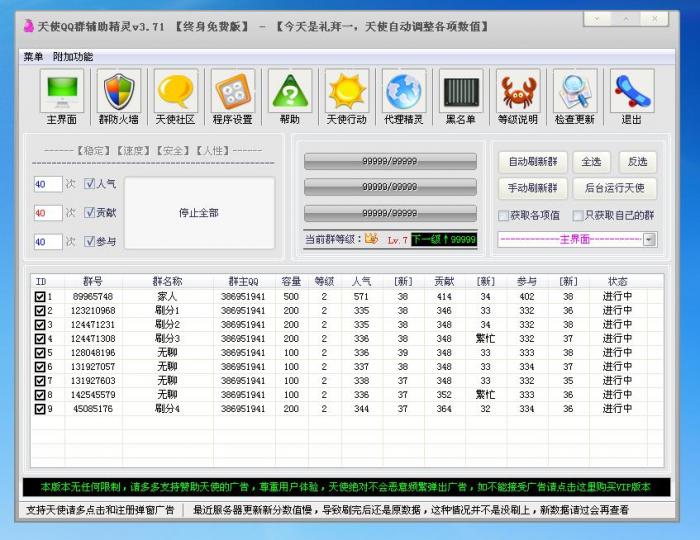Select group name 刷分3
700x540 pixels.
(167, 339)
